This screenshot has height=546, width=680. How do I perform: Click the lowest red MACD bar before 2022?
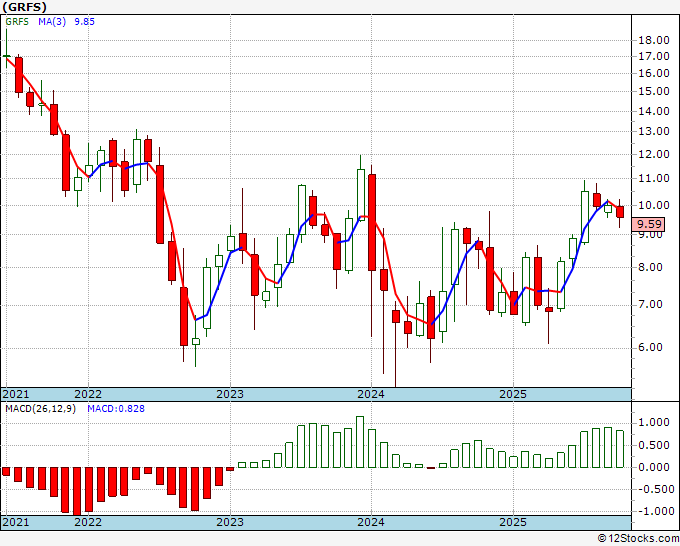point(77,491)
